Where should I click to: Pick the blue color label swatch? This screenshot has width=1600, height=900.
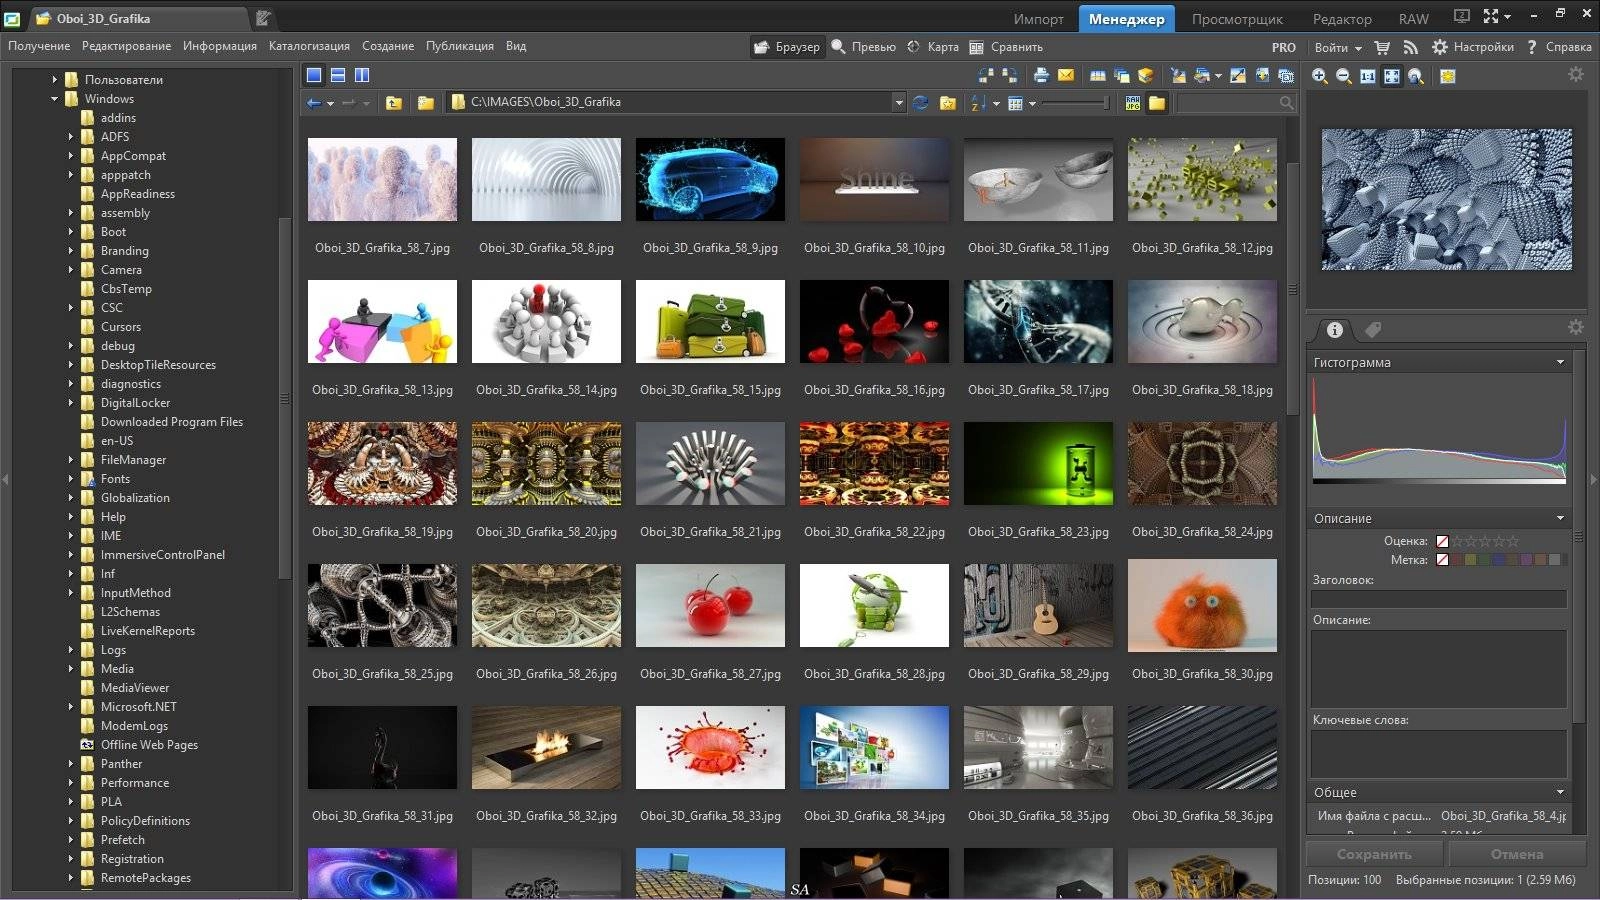click(x=1498, y=560)
